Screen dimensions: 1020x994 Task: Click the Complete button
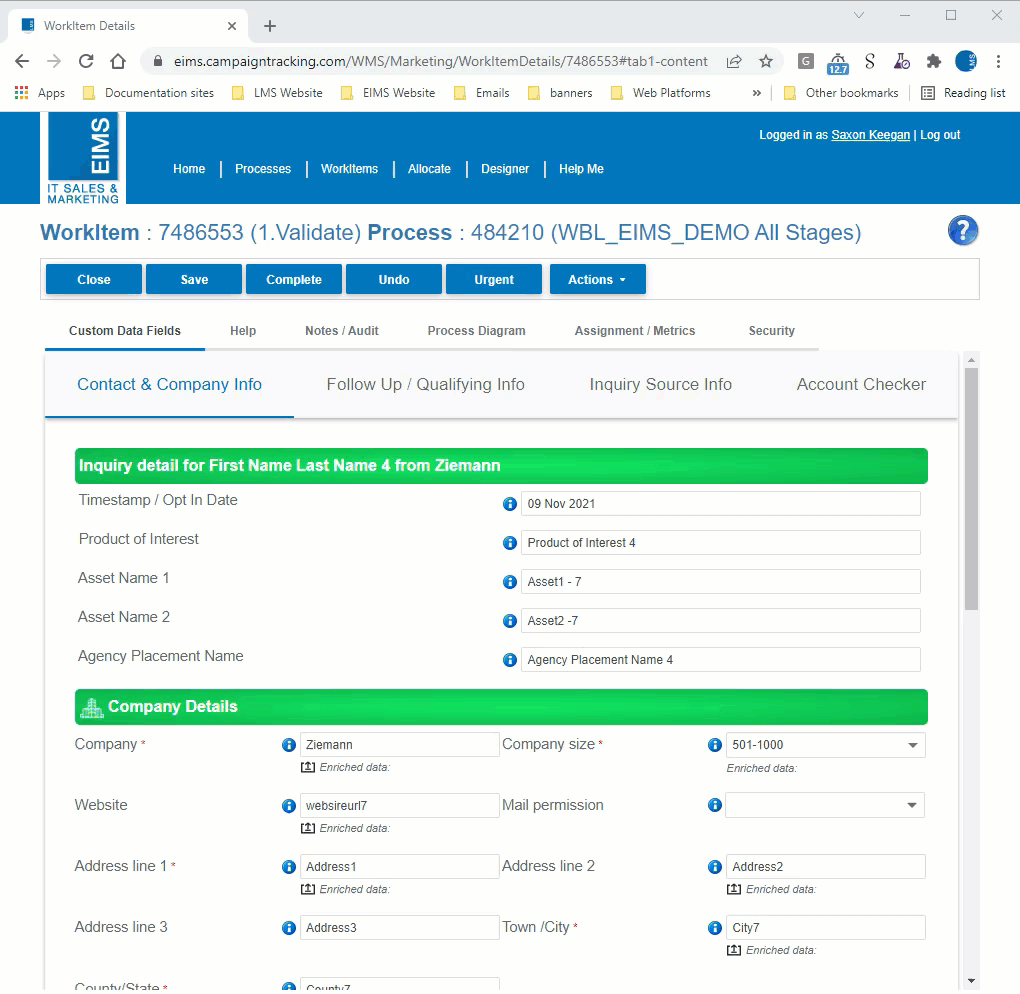[294, 279]
